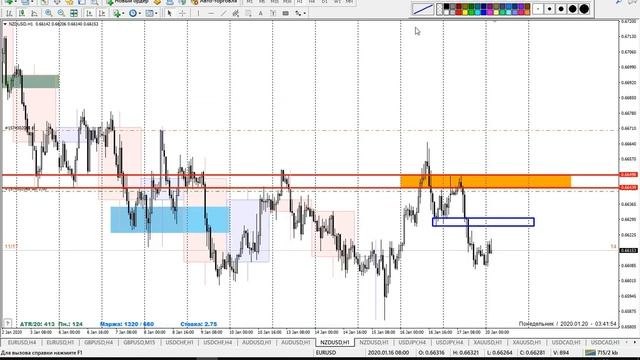Open the EURUSD,H4 chart tab

coord(22,342)
